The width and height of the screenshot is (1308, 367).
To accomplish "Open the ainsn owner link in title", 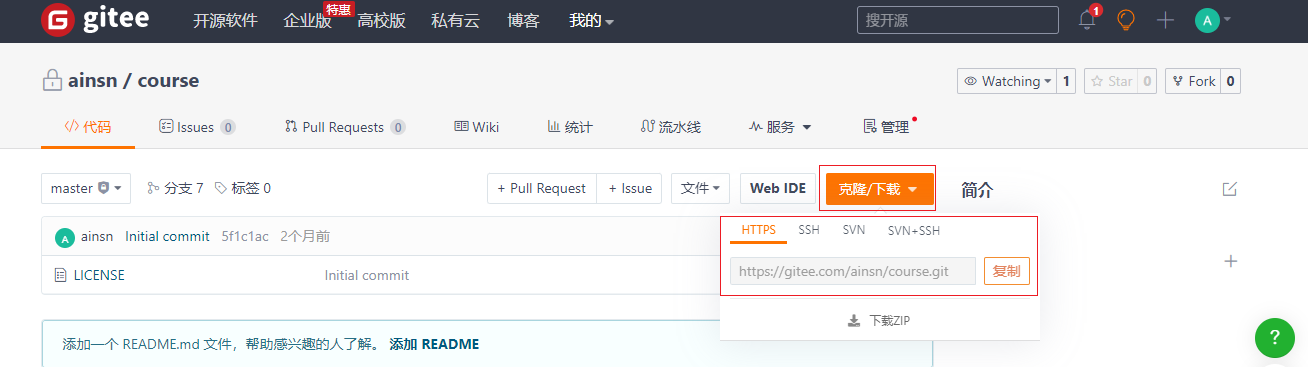I will click(x=92, y=81).
